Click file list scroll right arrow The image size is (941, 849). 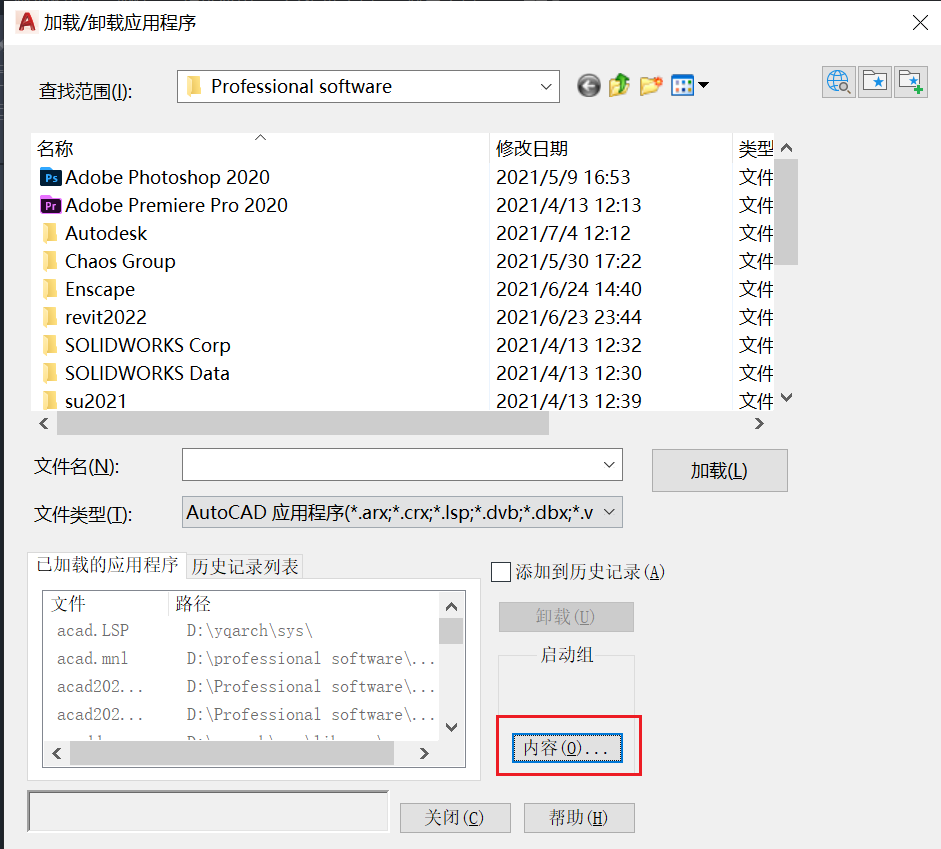[759, 424]
